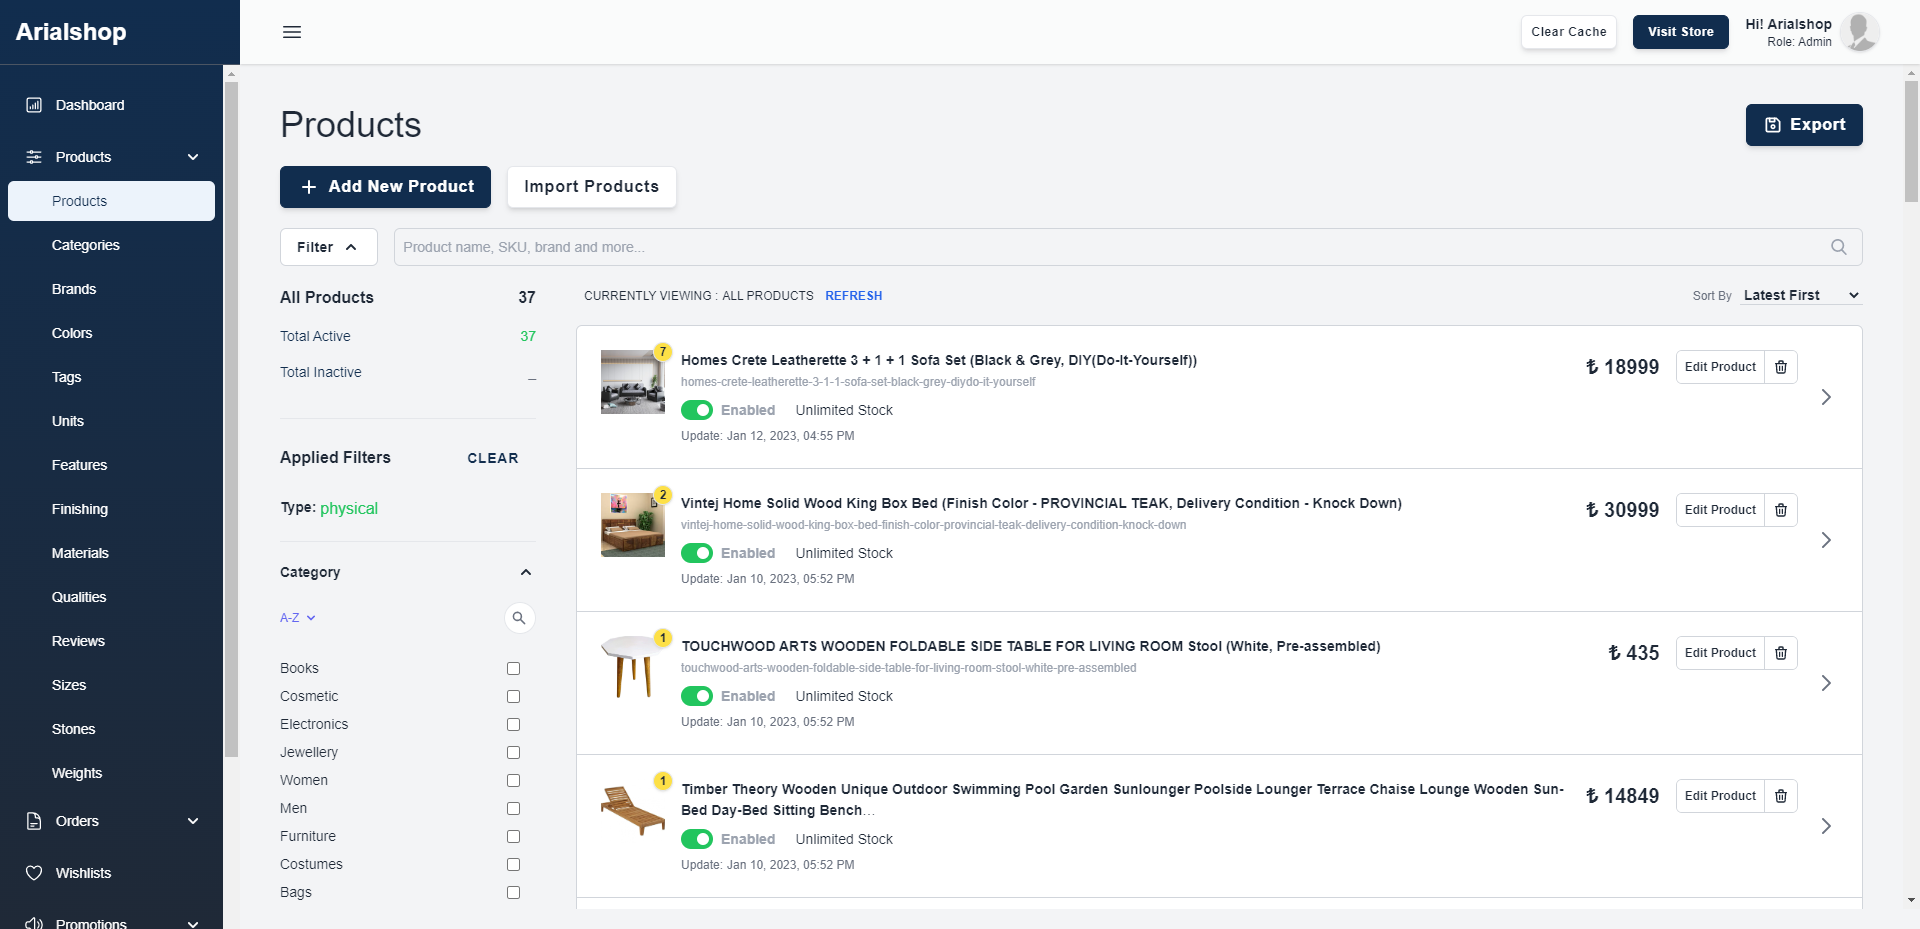Click the sidebar vertical scrollbar
Image resolution: width=1920 pixels, height=929 pixels.
coord(231,420)
